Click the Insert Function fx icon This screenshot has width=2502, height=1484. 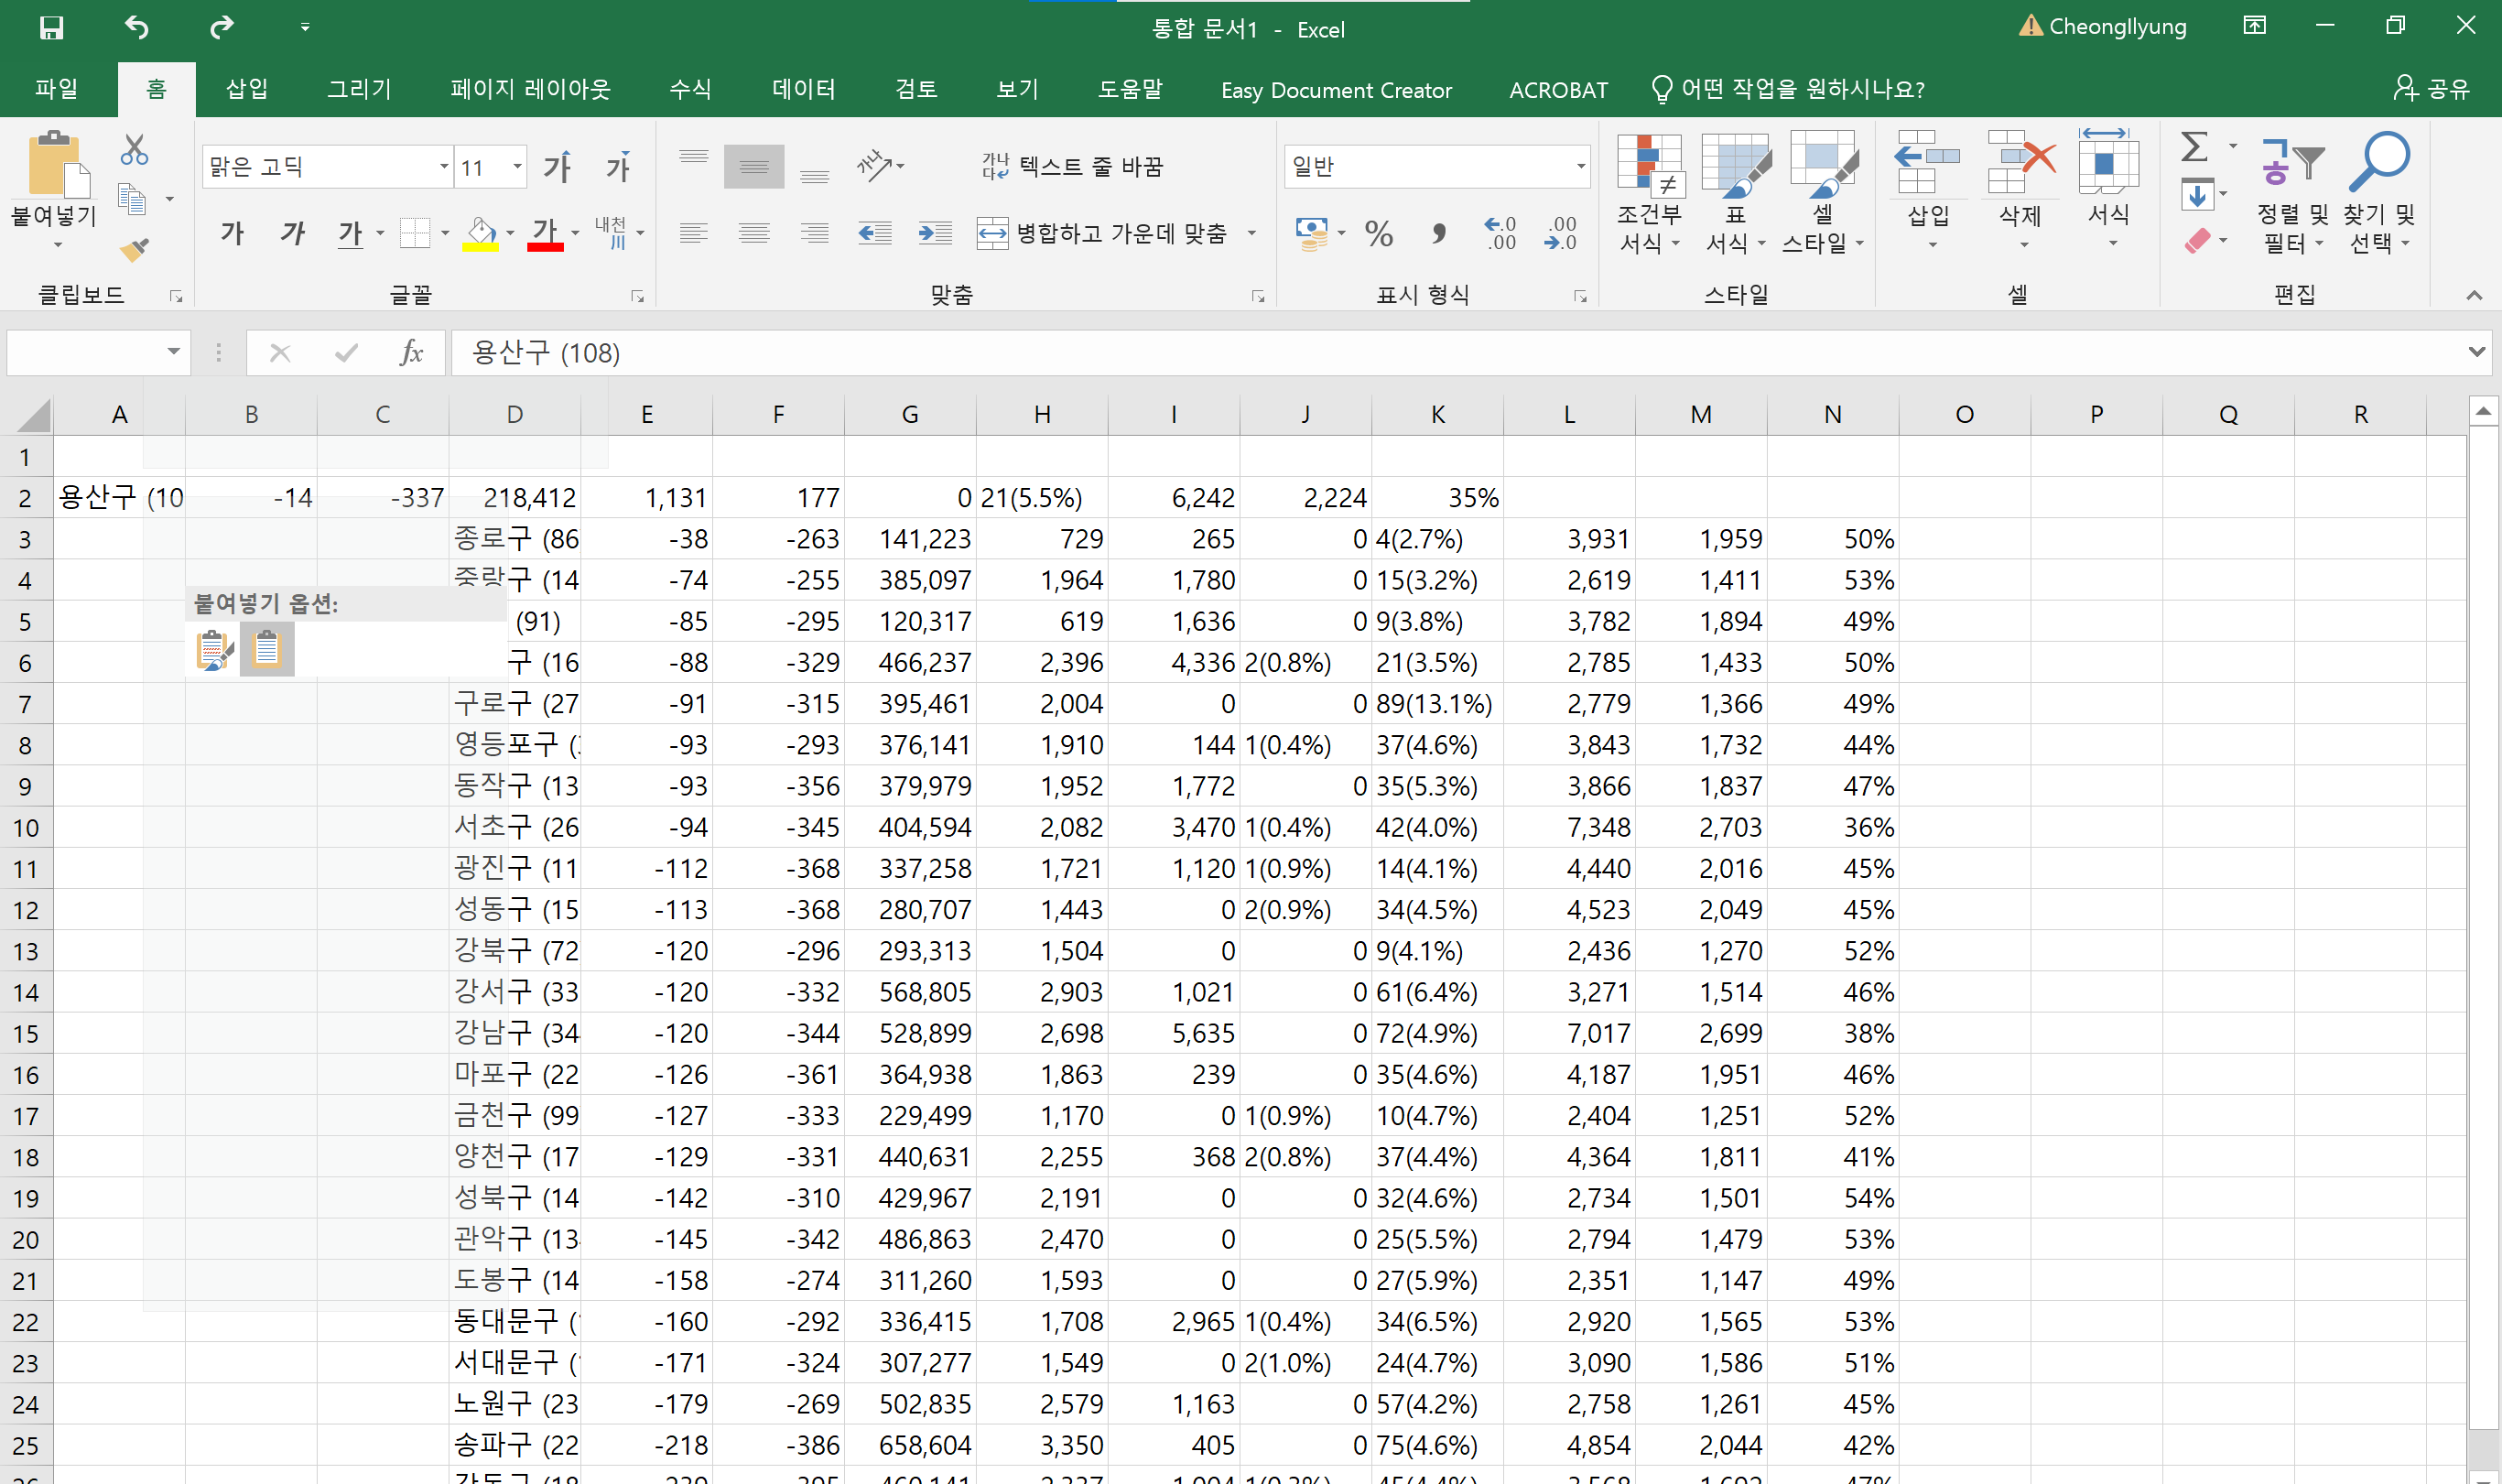(x=410, y=353)
